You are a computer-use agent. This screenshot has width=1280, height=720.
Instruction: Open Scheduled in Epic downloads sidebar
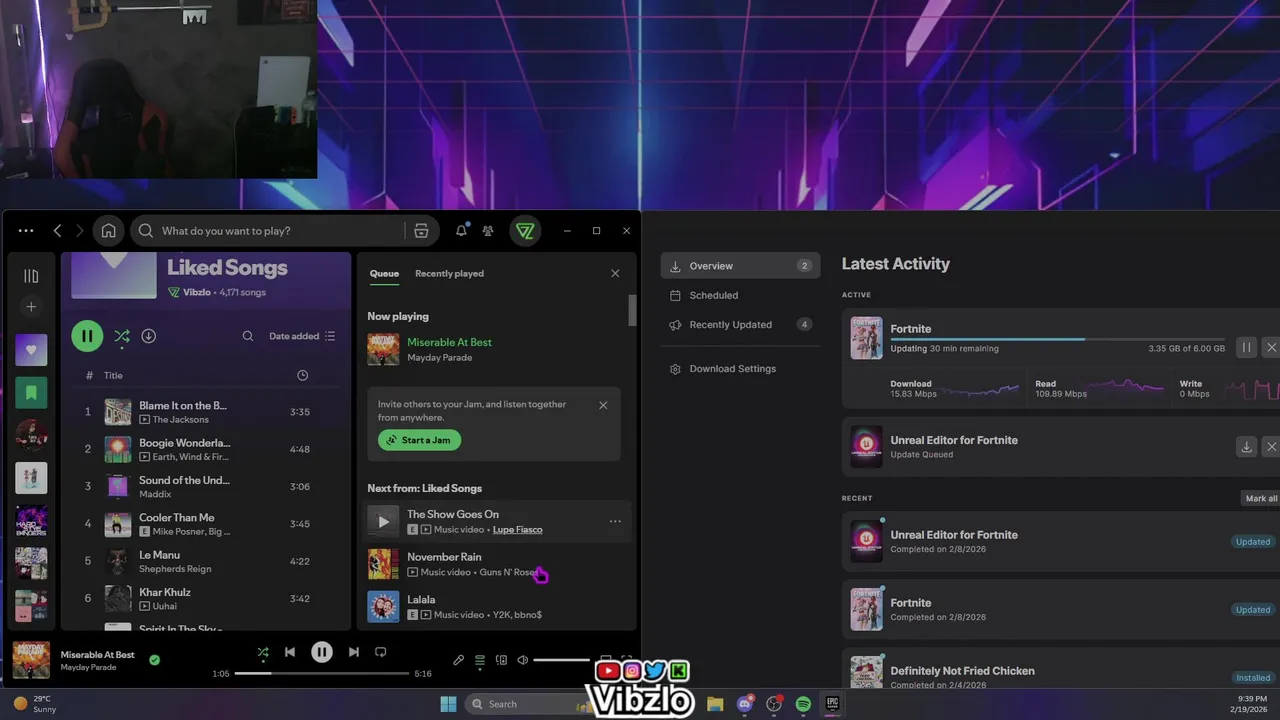point(740,295)
